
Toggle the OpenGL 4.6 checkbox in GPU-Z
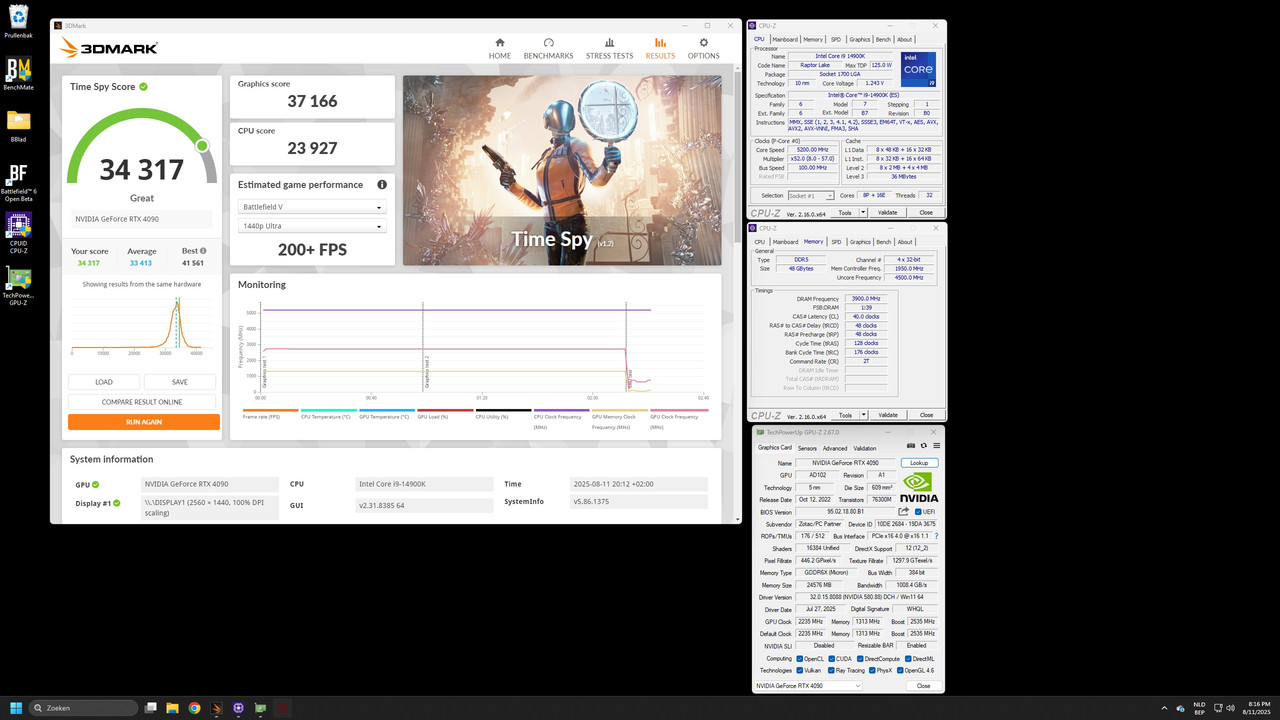point(901,670)
